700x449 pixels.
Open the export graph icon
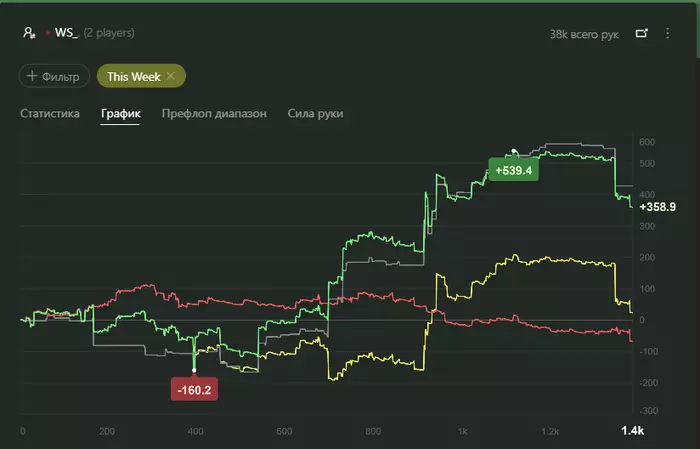[642, 33]
